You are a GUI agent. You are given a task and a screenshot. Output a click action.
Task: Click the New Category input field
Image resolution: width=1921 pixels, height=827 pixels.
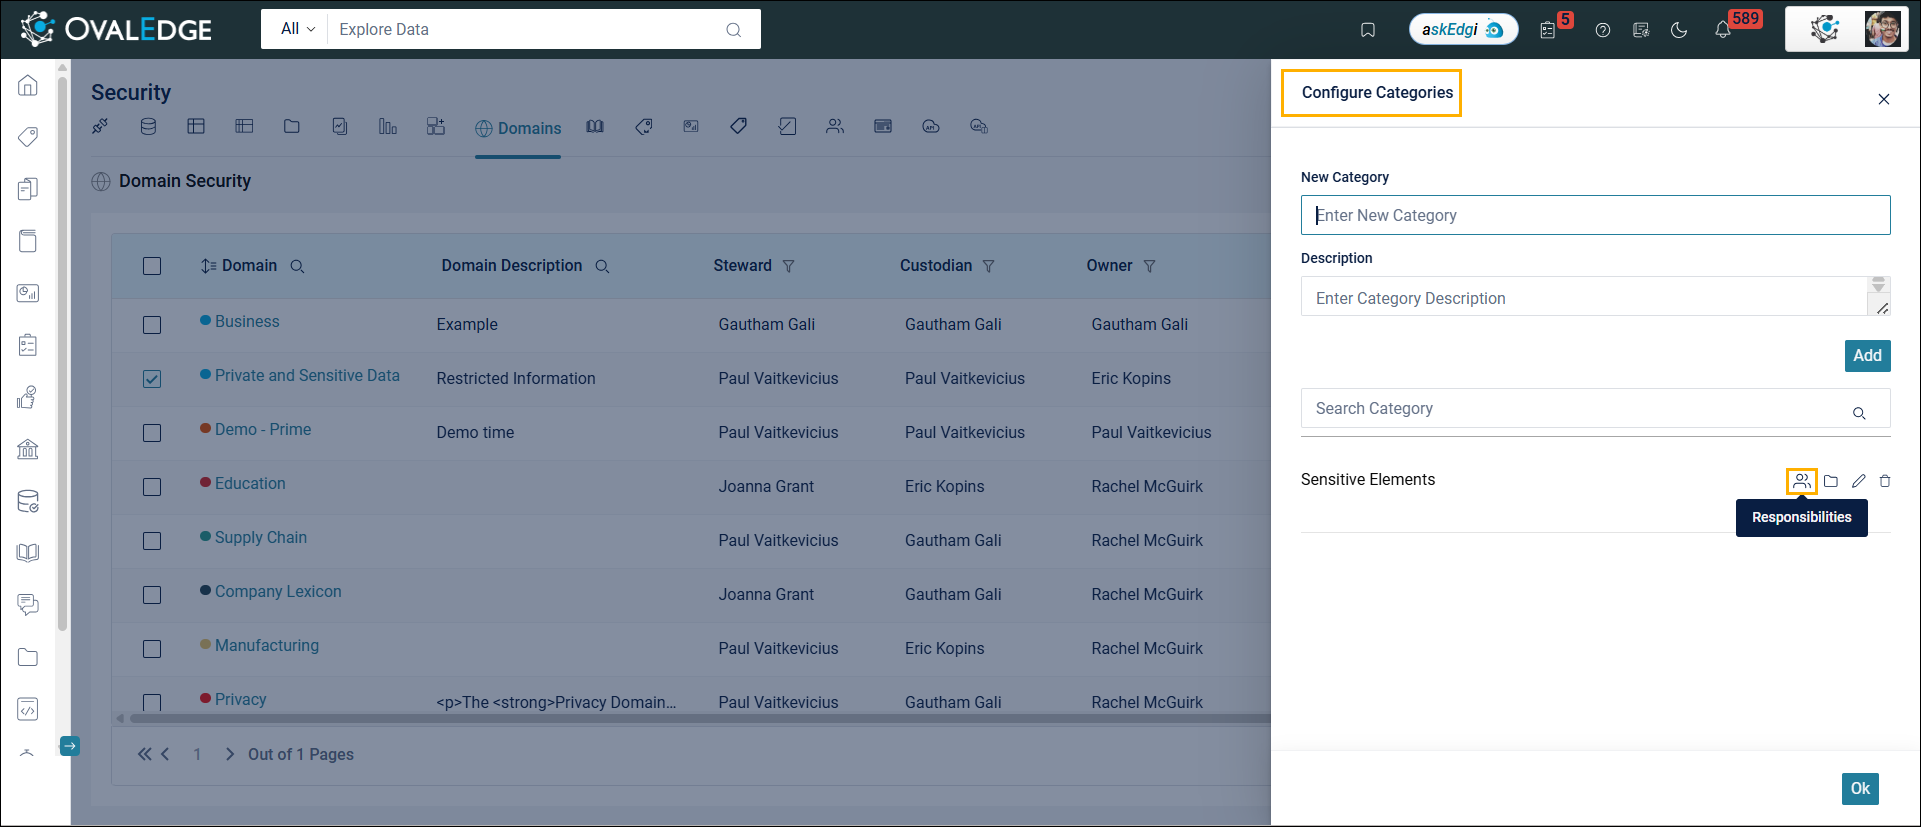point(1594,215)
